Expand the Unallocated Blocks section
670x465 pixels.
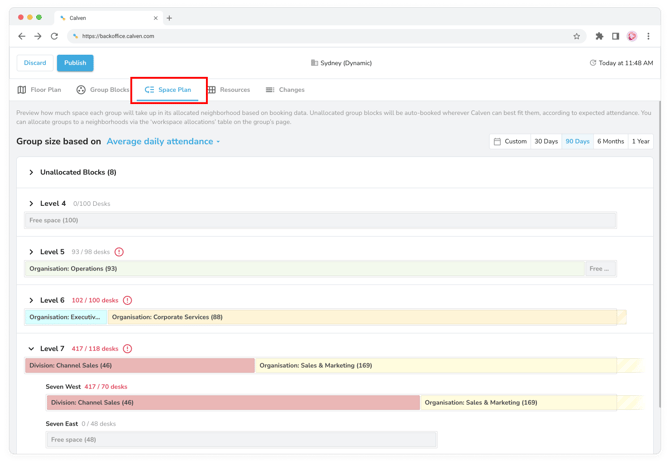[31, 172]
